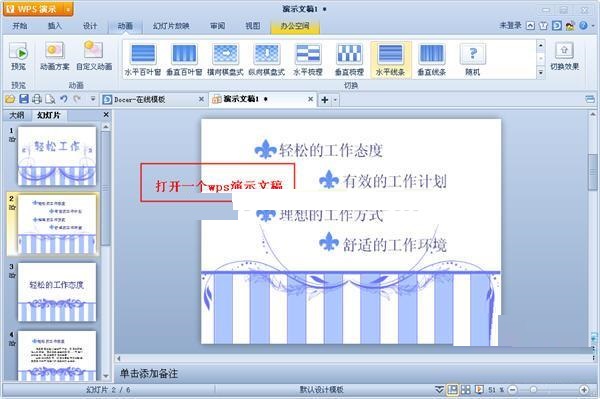Open the 开始 ribbon tab
600x399 pixels.
20,26
